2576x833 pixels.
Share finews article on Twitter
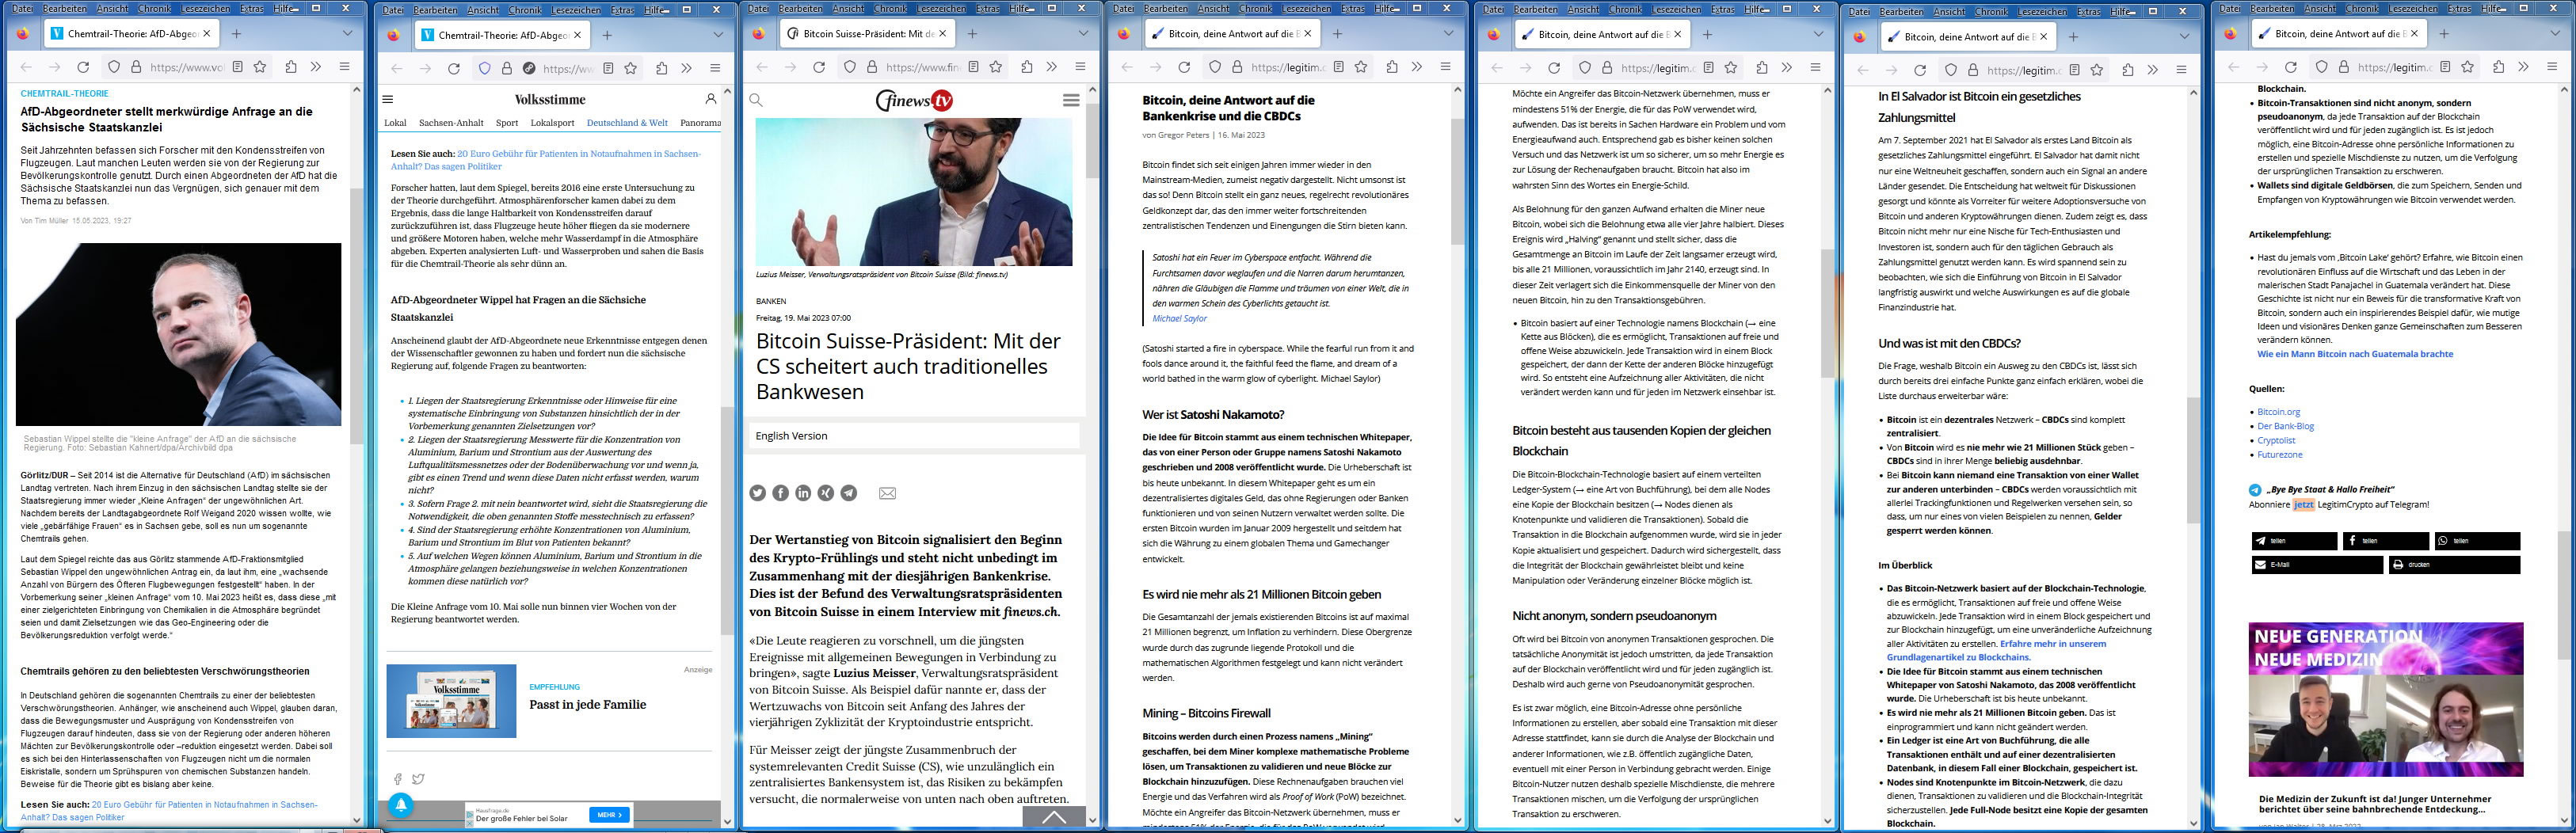pyautogui.click(x=758, y=493)
